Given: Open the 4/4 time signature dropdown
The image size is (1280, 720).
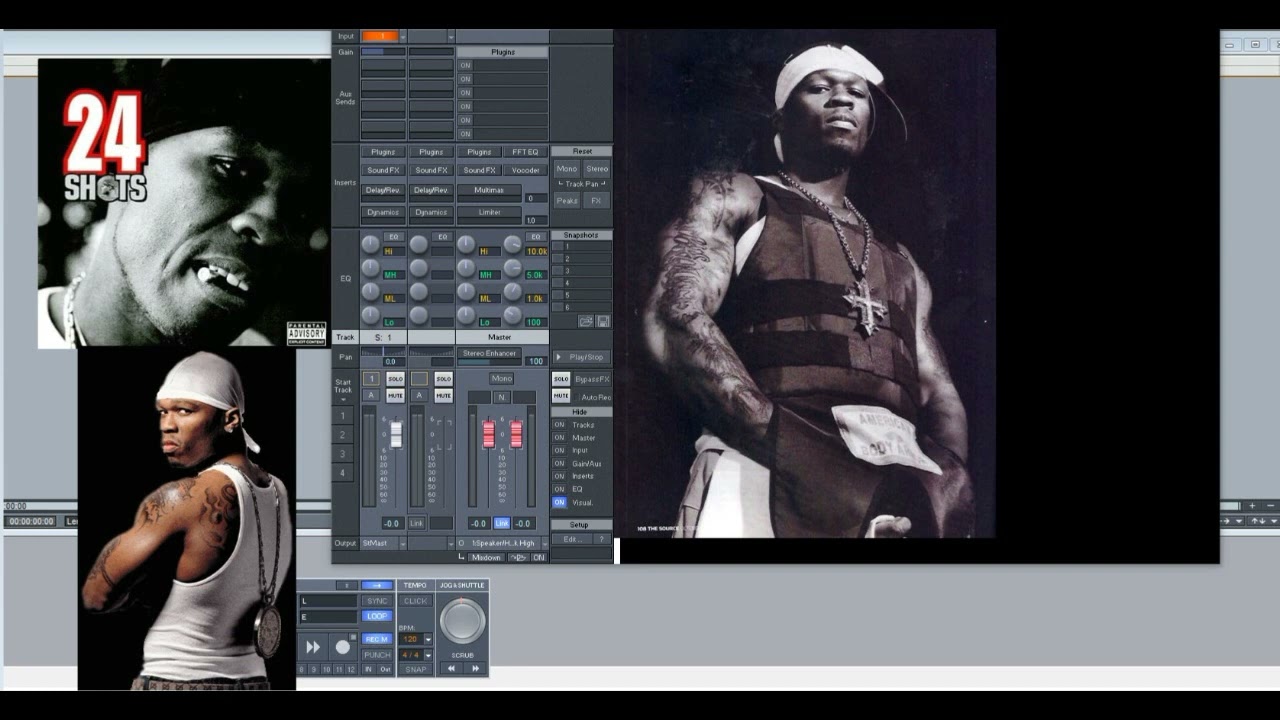Looking at the screenshot, I should [x=428, y=655].
